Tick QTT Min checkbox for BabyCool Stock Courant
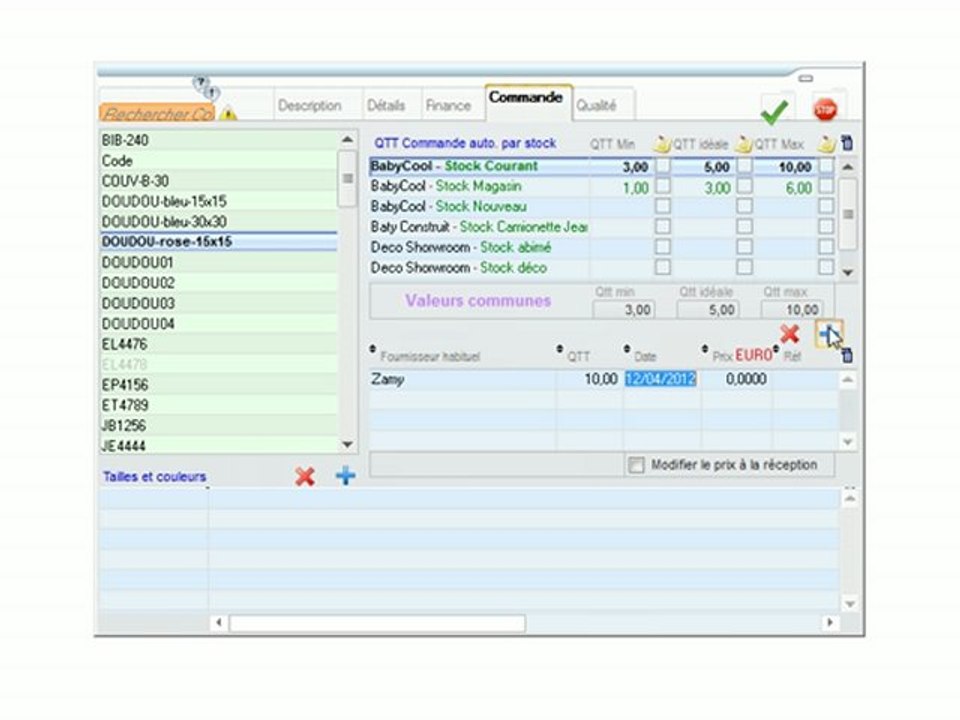The image size is (960, 720). coord(662,166)
